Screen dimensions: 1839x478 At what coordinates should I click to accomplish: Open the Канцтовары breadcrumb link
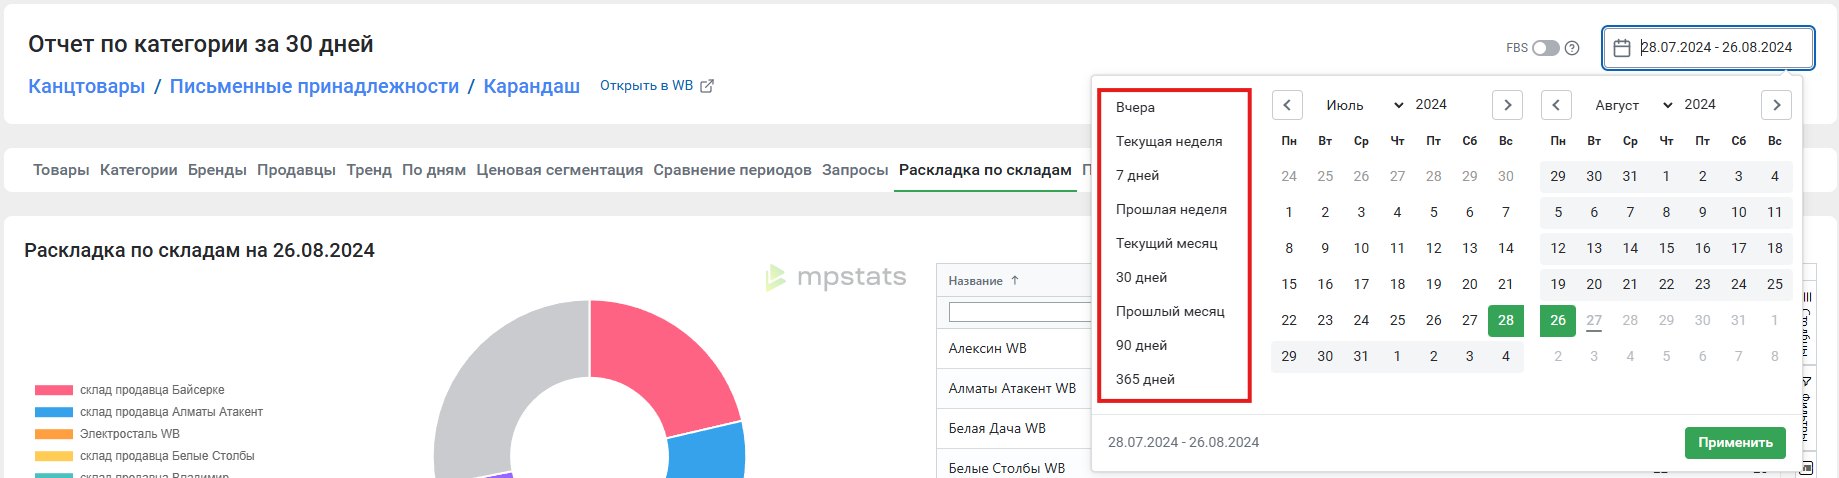click(x=87, y=87)
